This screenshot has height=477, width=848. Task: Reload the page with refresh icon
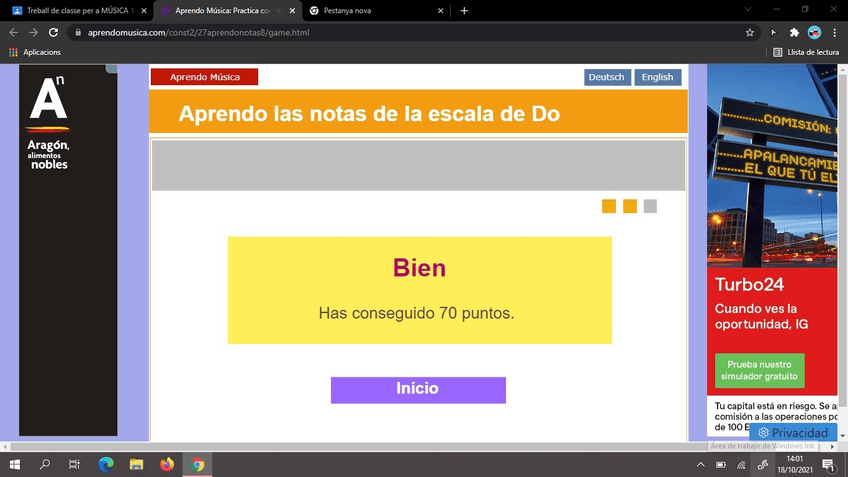point(53,32)
